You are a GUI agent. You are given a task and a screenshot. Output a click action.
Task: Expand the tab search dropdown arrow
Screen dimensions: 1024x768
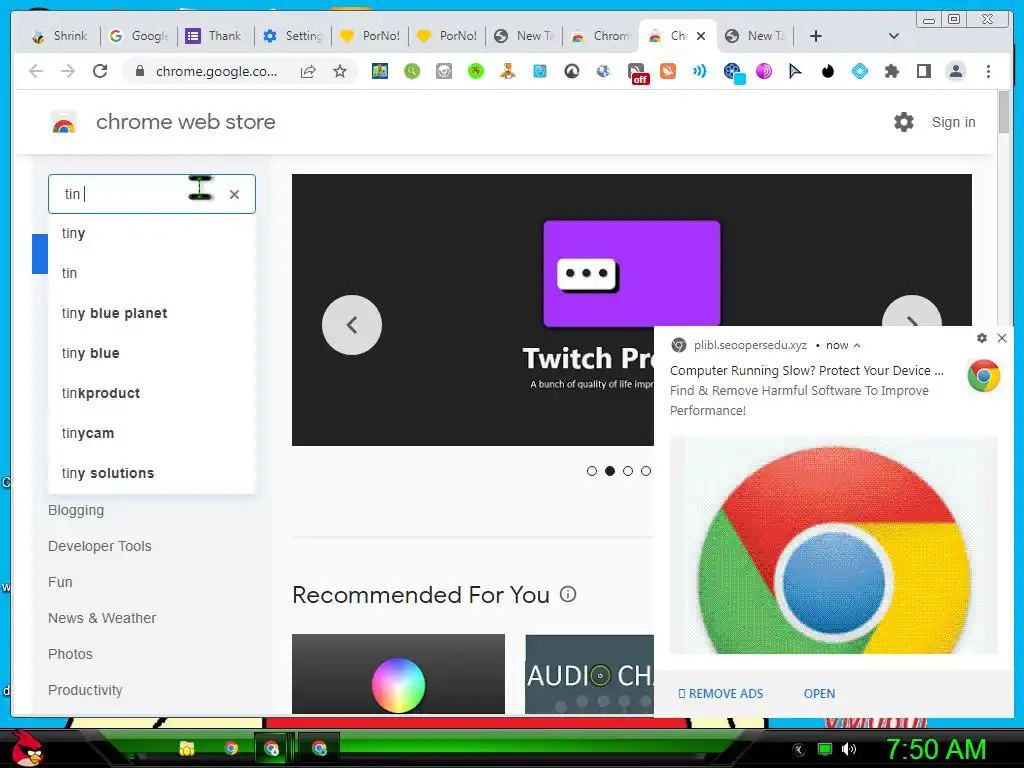pos(893,36)
